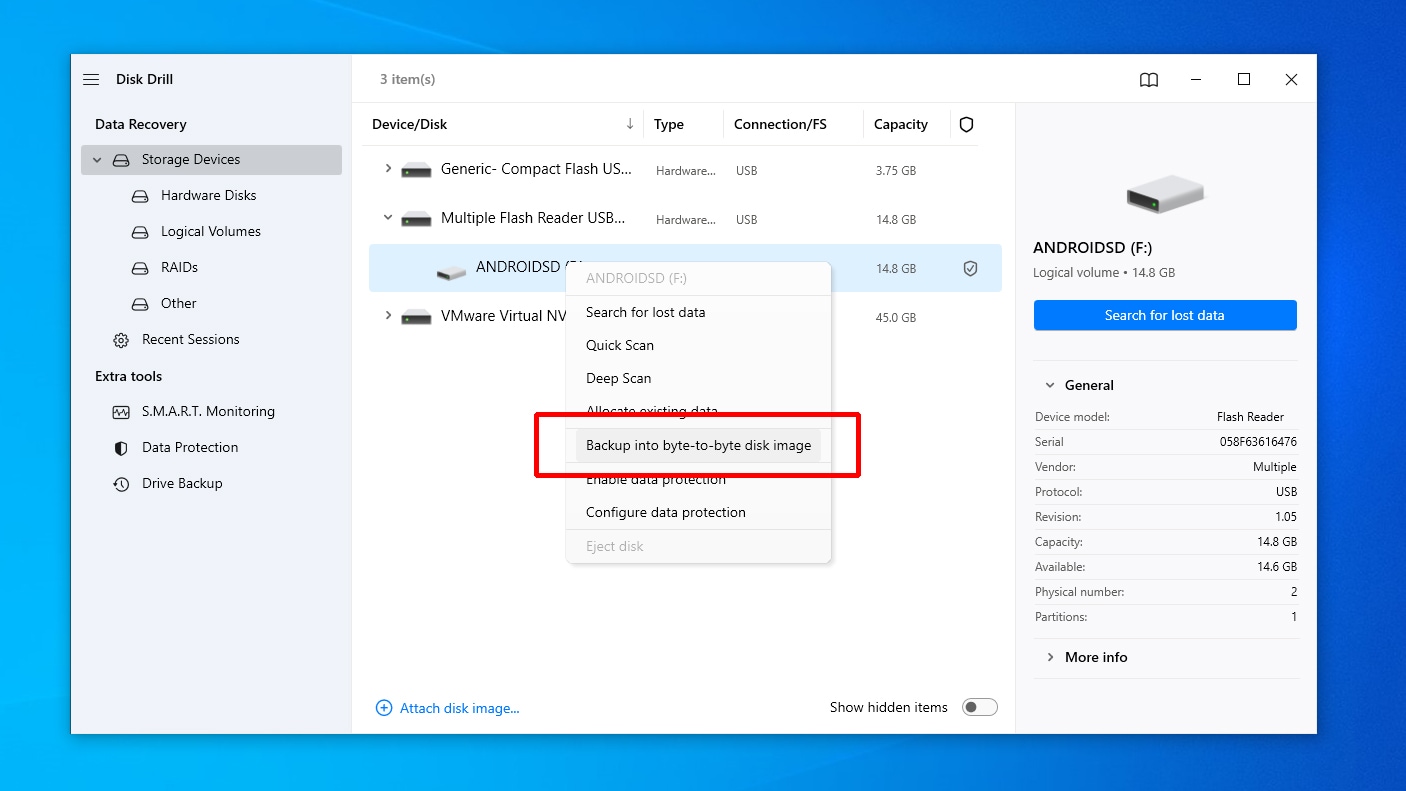The width and height of the screenshot is (1406, 791).
Task: Choose Enable data protection entry
Action: coord(698,479)
